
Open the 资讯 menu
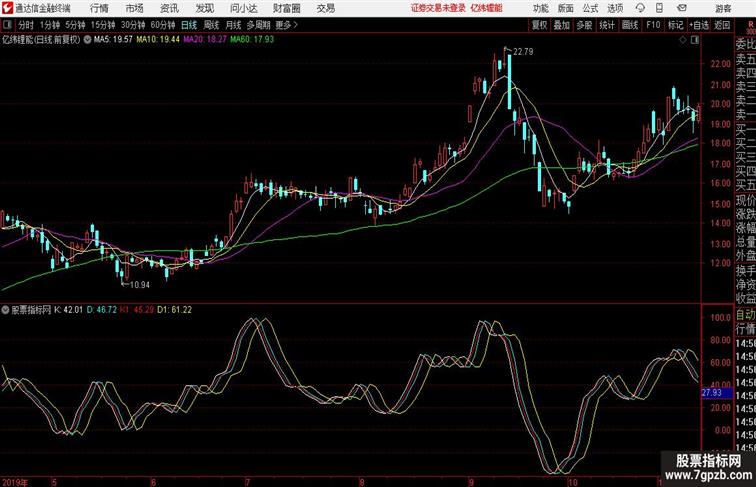click(169, 8)
